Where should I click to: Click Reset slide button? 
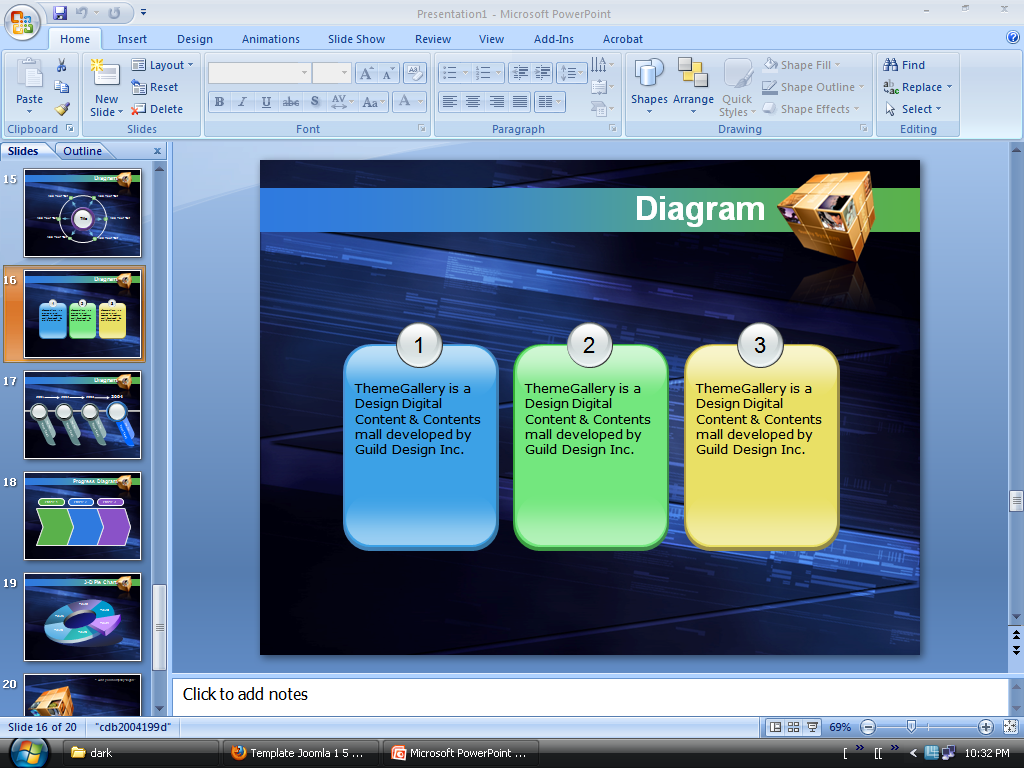(x=155, y=87)
